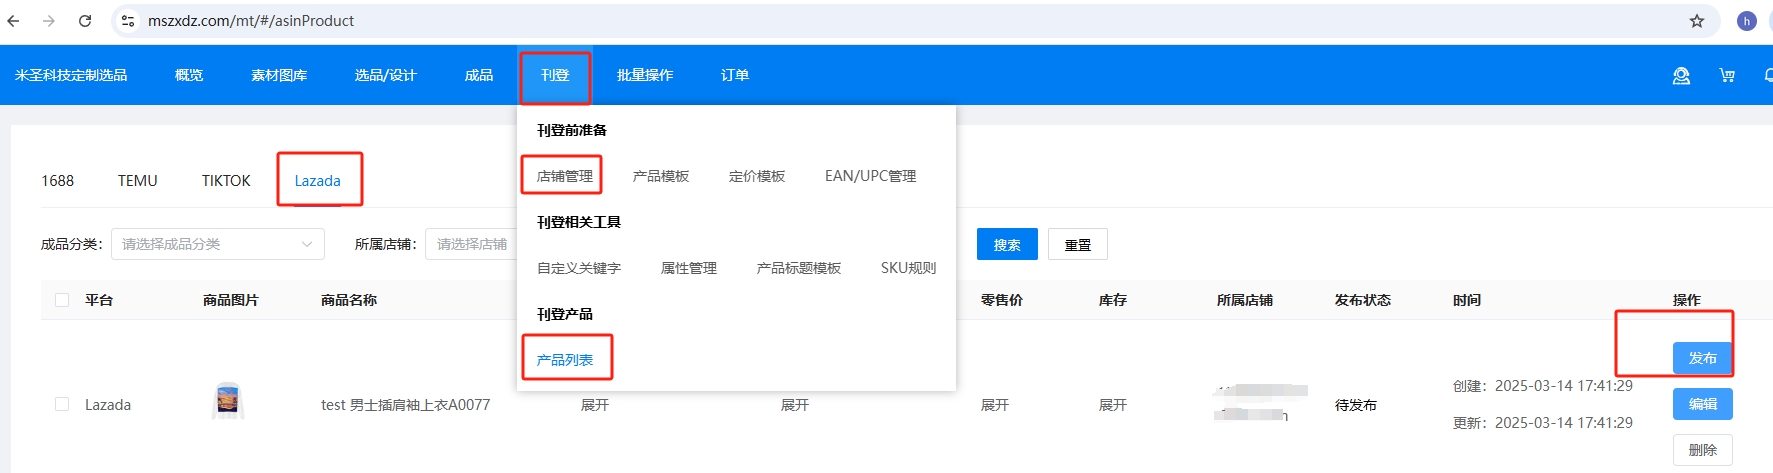
Task: Click the browser forward arrow
Action: [49, 21]
